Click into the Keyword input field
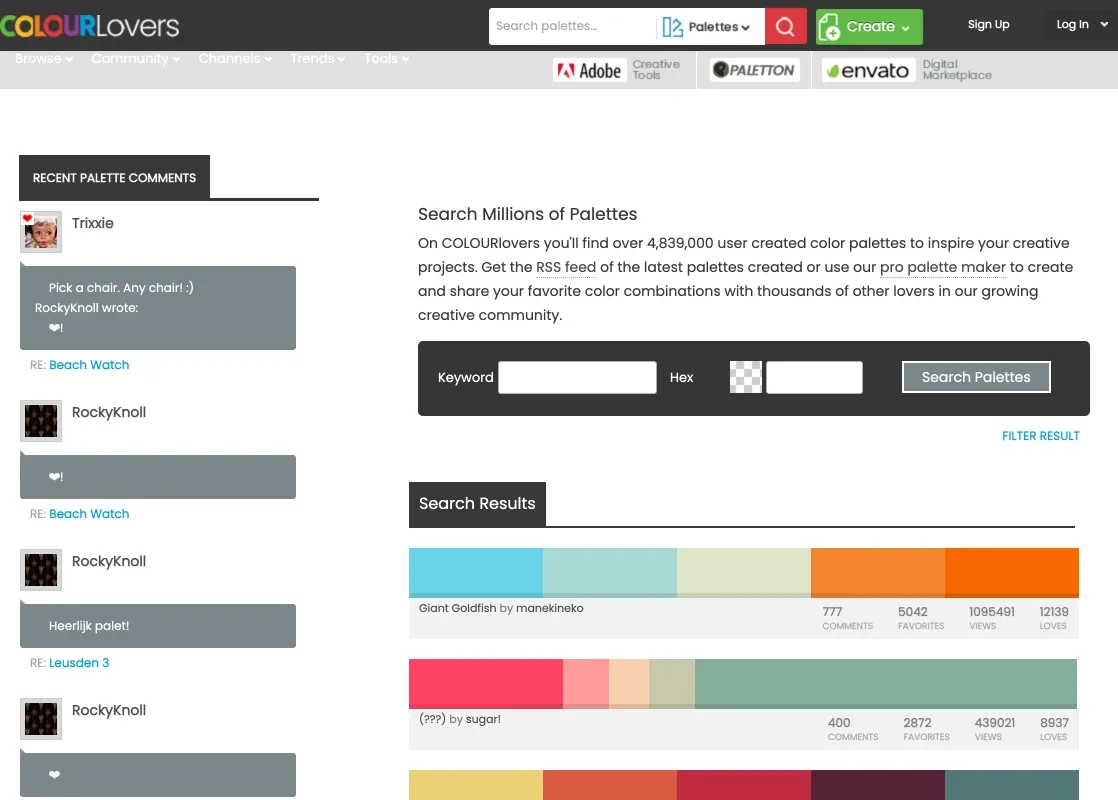 click(577, 377)
